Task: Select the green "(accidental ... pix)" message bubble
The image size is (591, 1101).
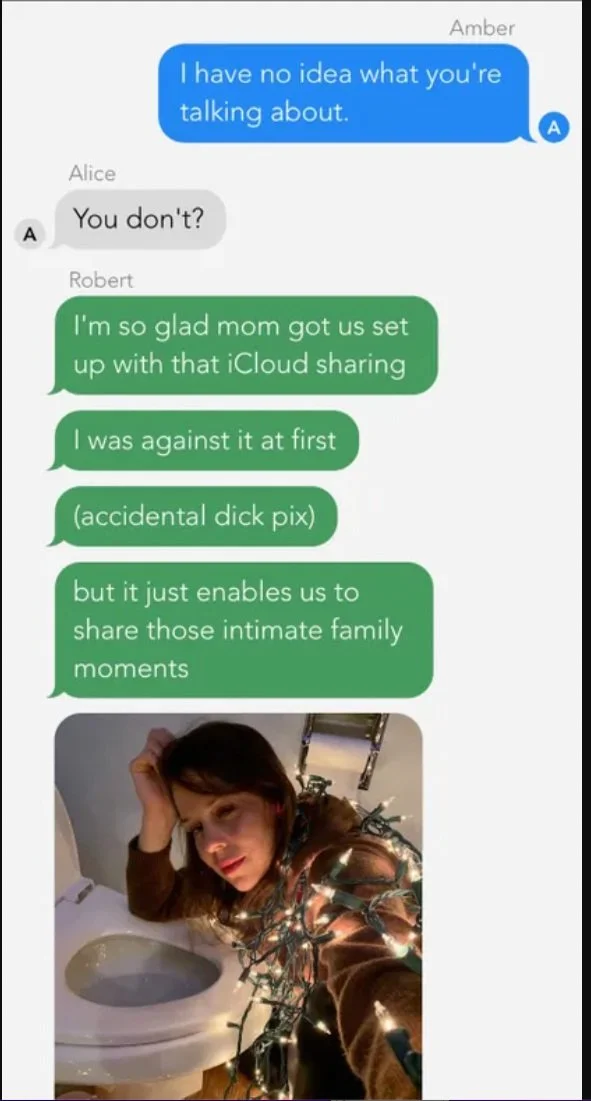Action: (x=193, y=516)
